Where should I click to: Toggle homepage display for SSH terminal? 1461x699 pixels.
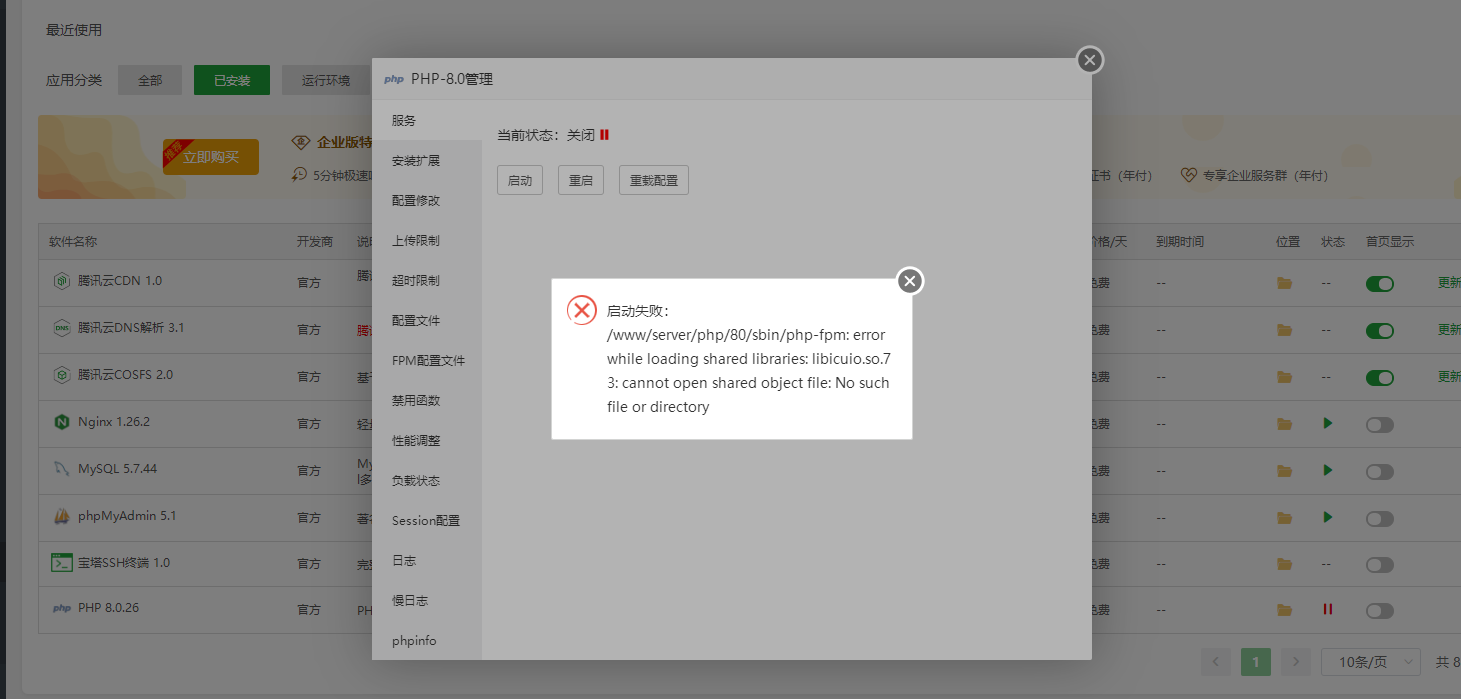1380,565
